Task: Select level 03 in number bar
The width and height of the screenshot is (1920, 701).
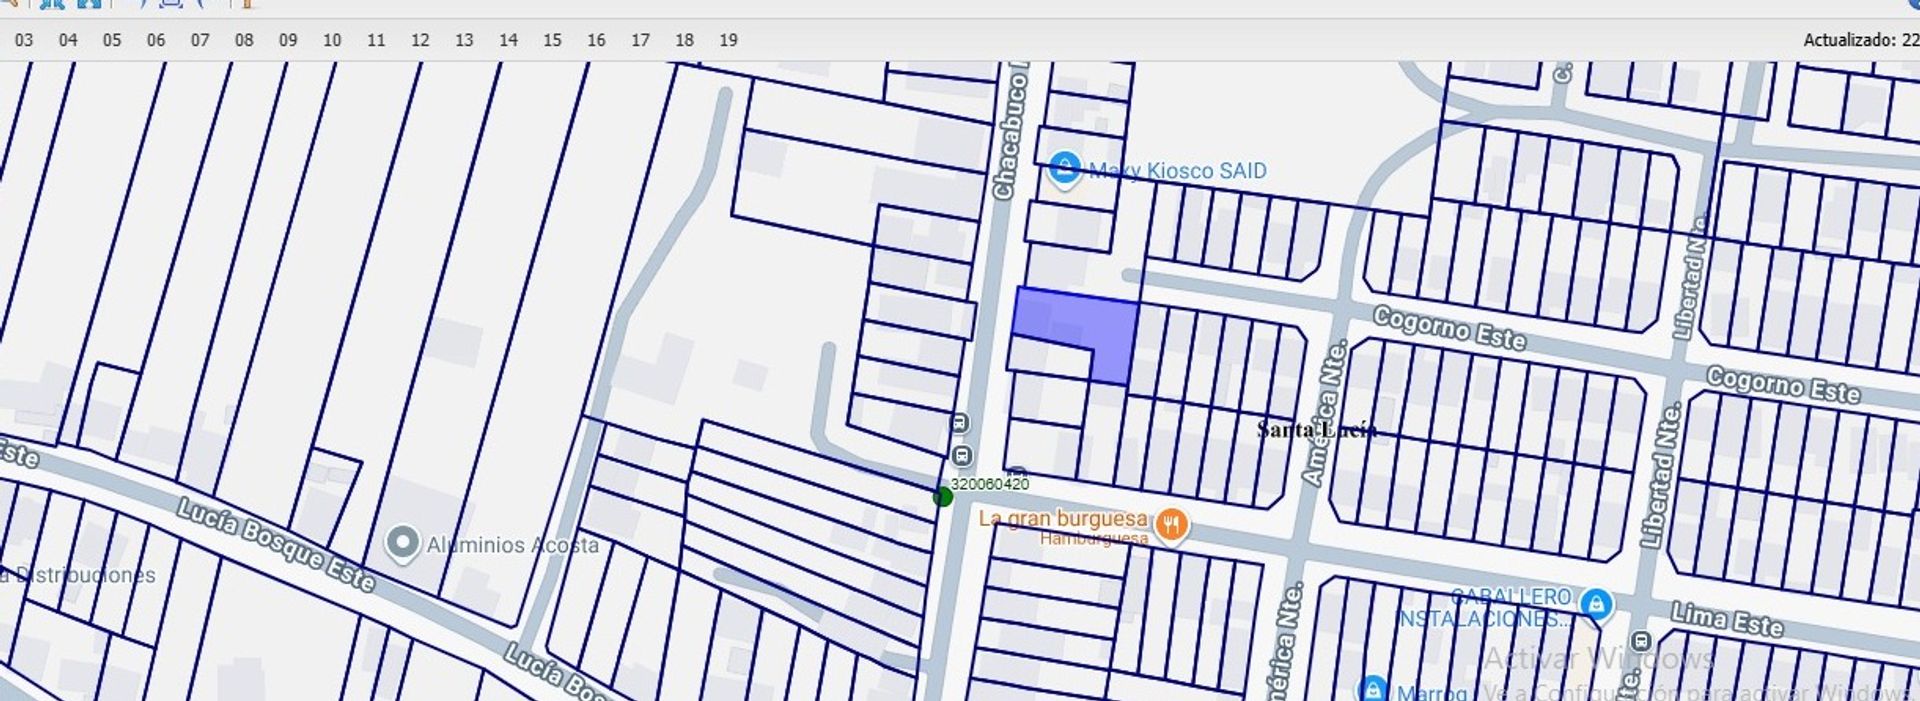Action: pyautogui.click(x=23, y=40)
